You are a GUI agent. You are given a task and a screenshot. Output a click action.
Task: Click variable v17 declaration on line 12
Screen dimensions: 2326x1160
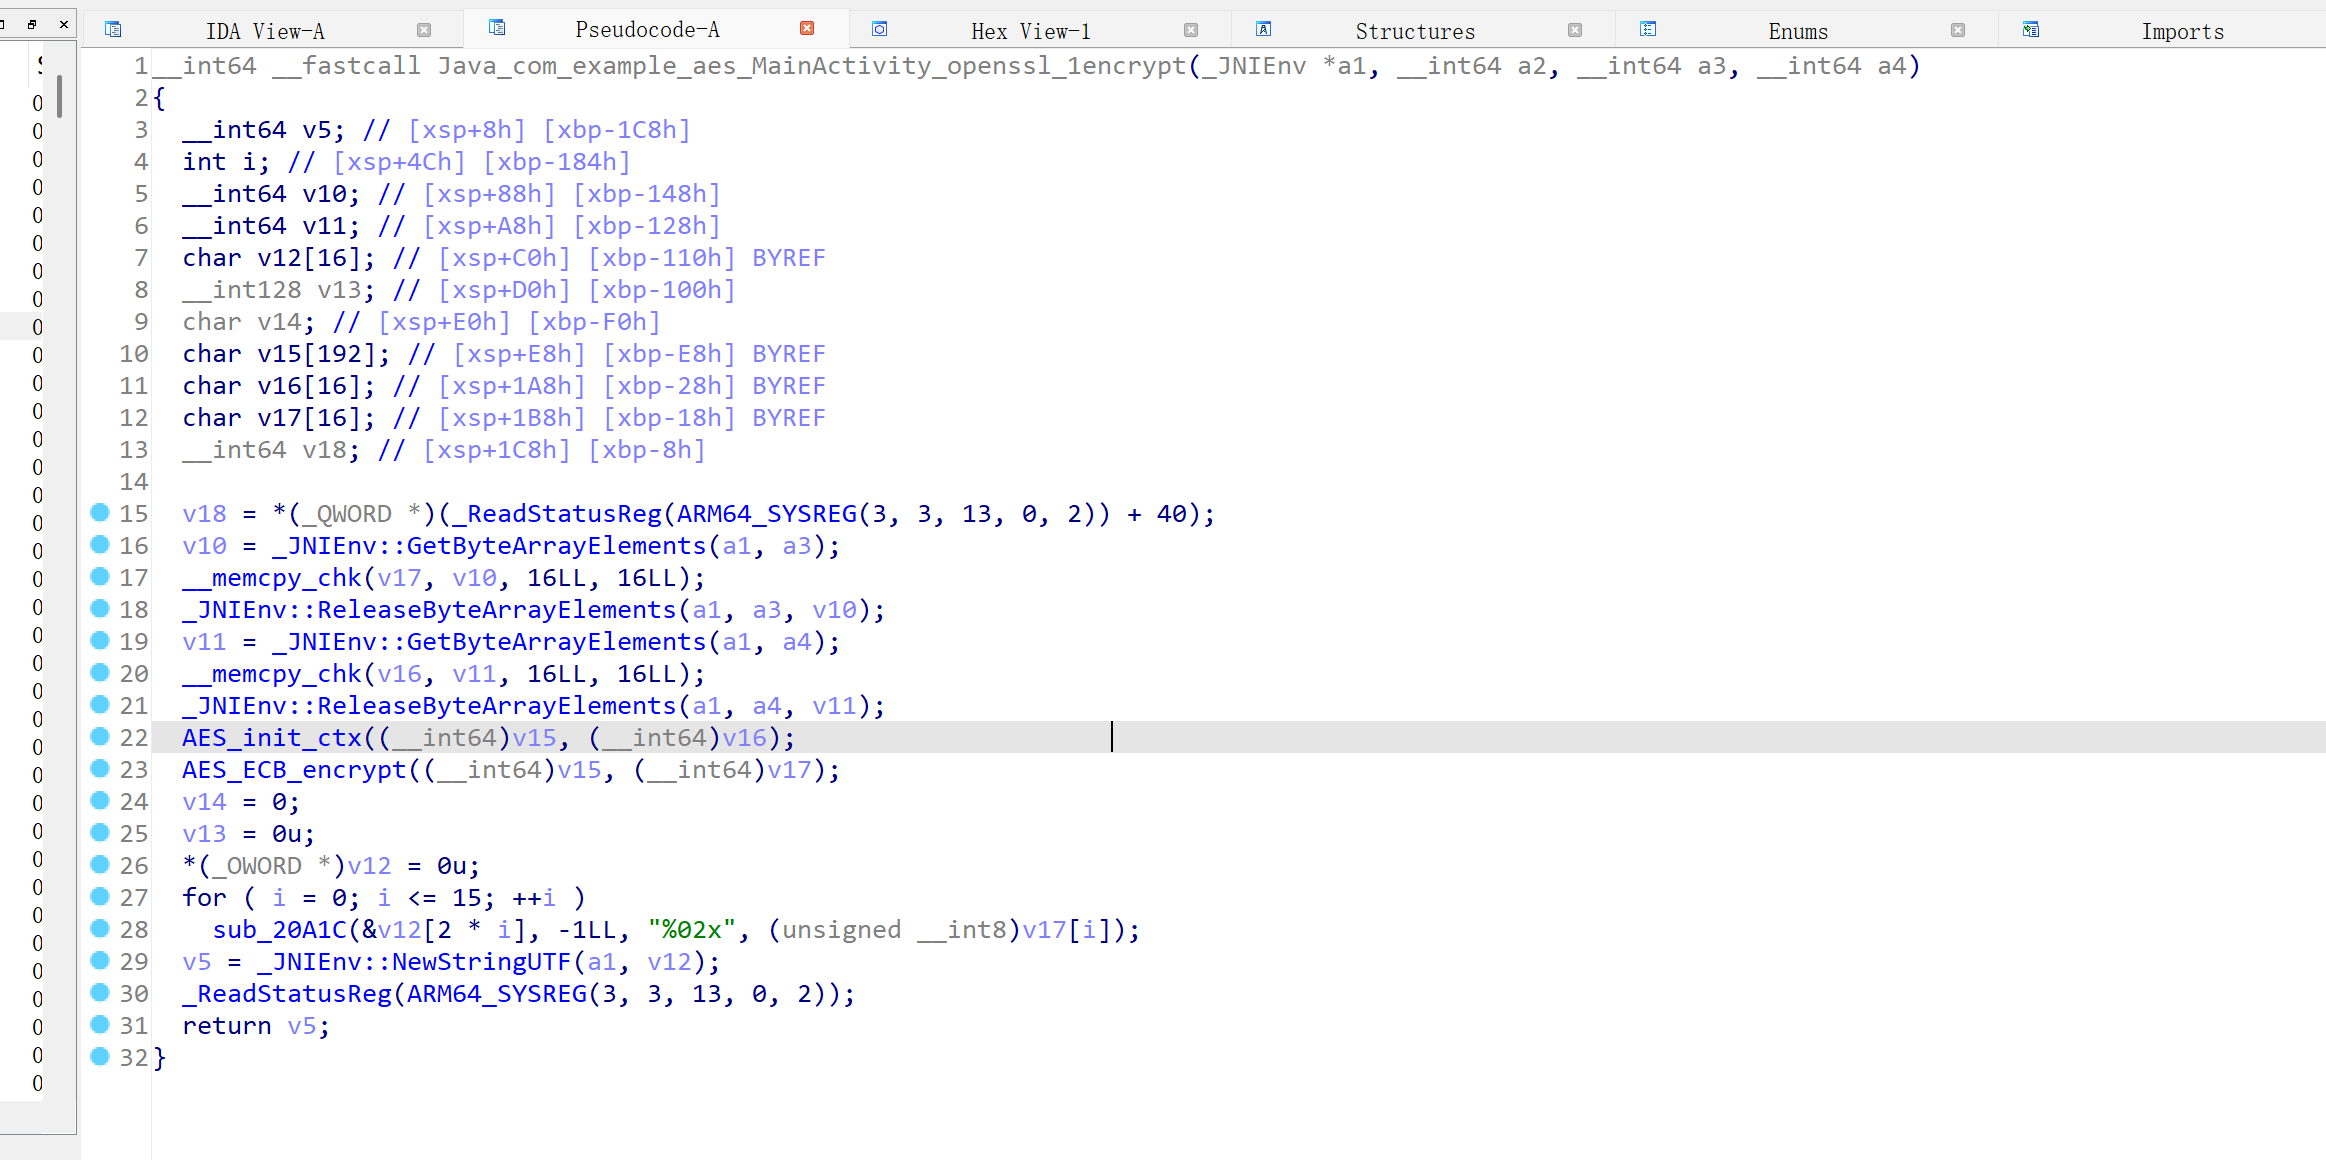279,418
